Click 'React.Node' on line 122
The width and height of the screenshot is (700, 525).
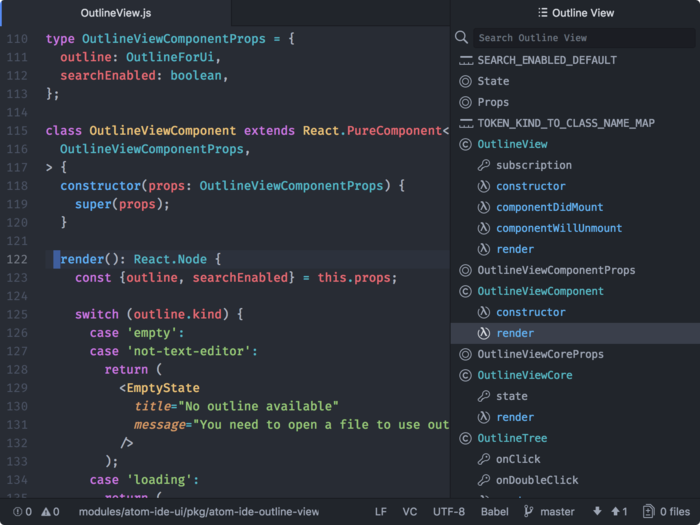pos(170,259)
